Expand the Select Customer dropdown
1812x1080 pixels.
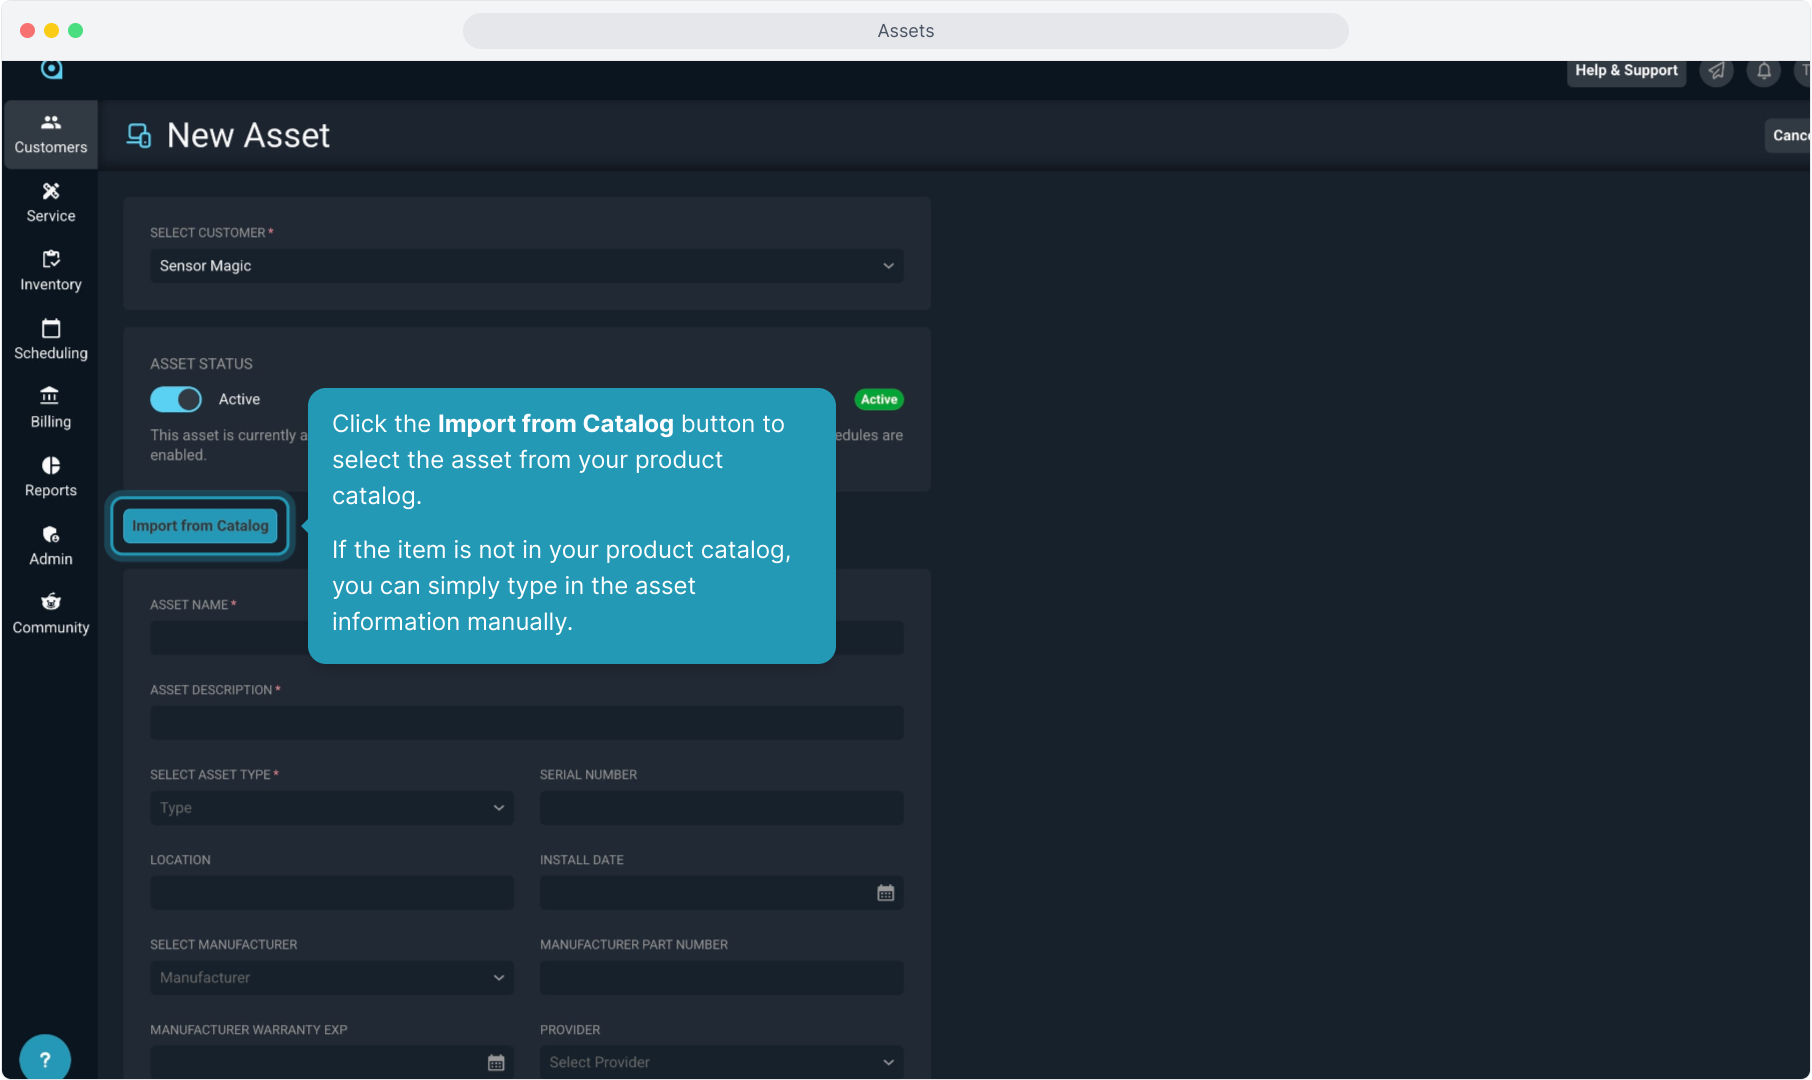tap(526, 266)
